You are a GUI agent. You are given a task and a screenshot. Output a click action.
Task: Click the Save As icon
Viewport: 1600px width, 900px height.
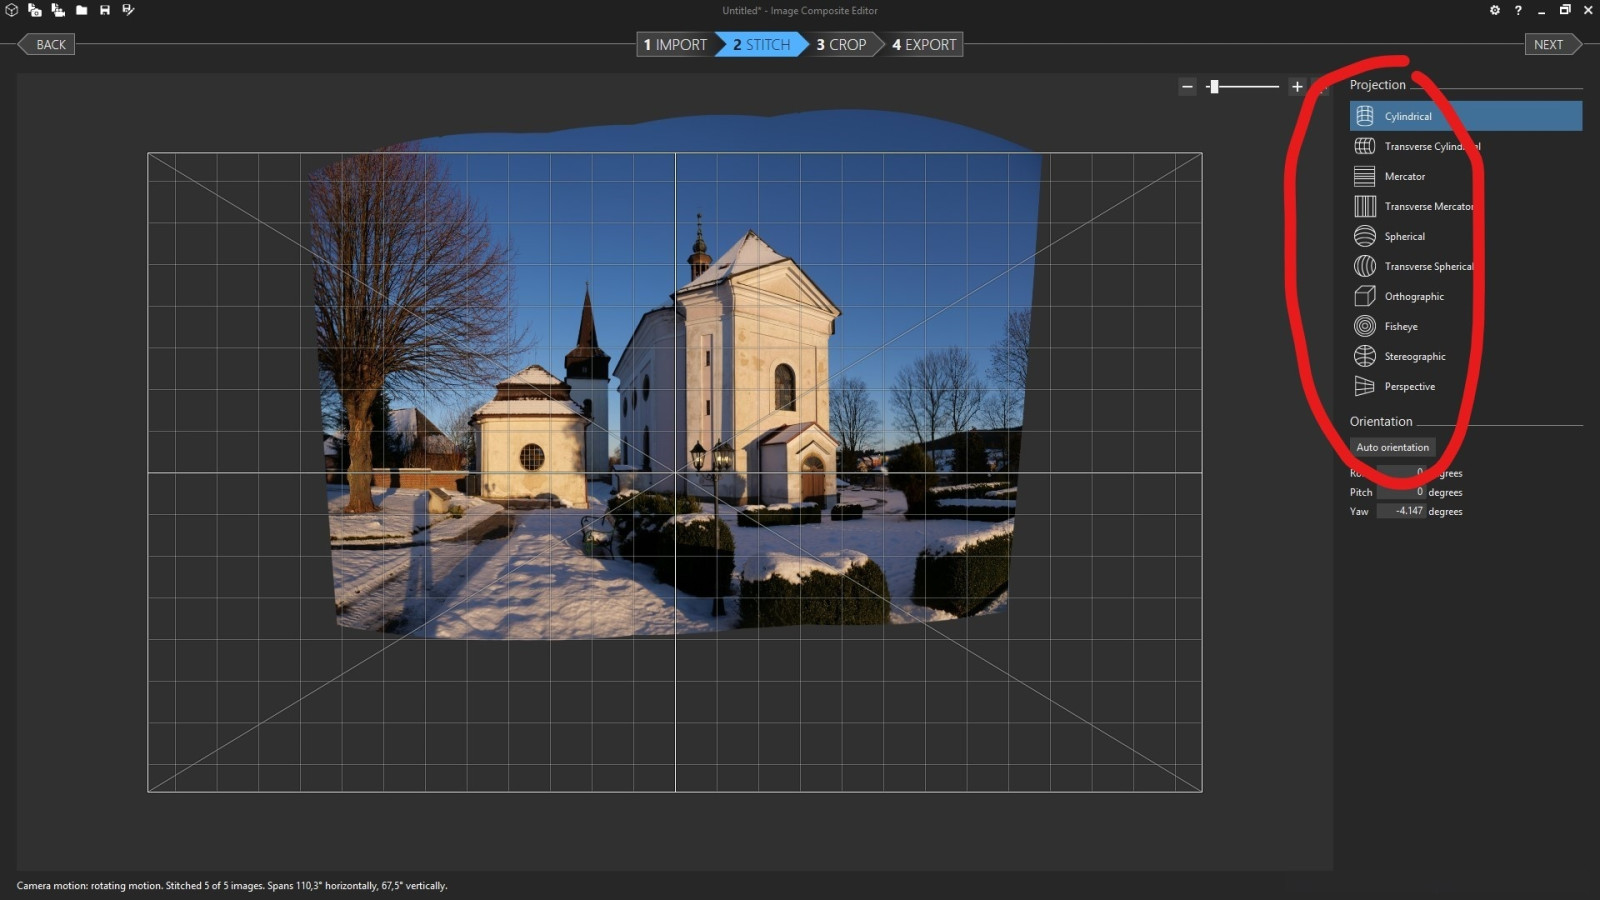pyautogui.click(x=128, y=10)
